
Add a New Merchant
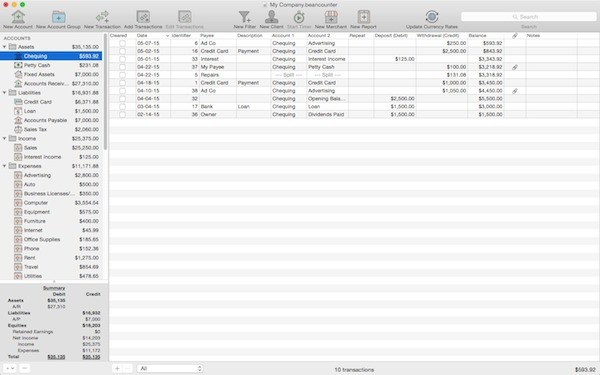331,17
